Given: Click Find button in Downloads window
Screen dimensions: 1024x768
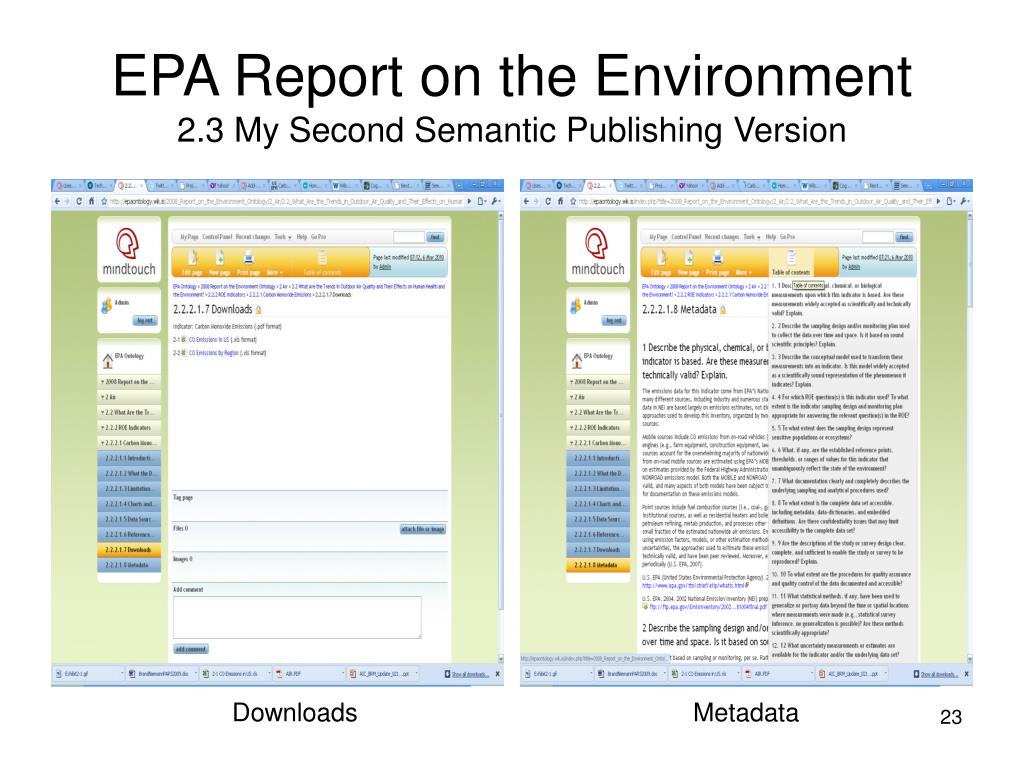Looking at the screenshot, I should pos(436,237).
